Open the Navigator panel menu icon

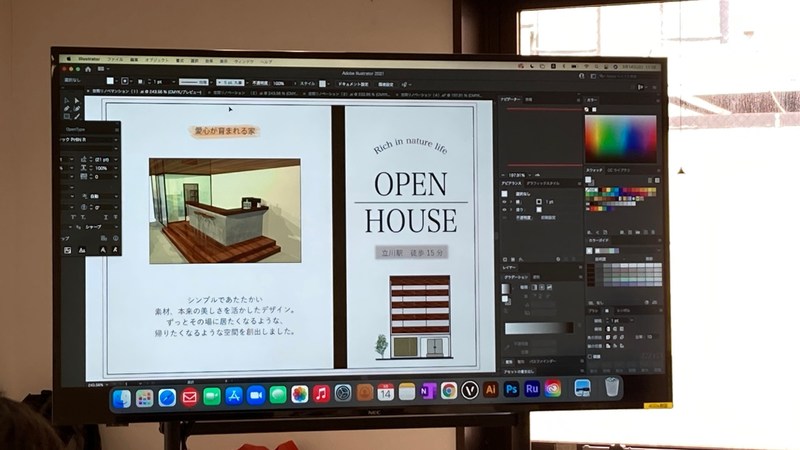point(579,99)
